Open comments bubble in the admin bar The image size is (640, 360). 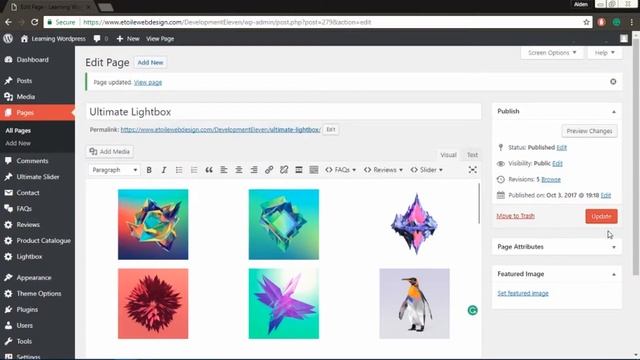(x=100, y=39)
